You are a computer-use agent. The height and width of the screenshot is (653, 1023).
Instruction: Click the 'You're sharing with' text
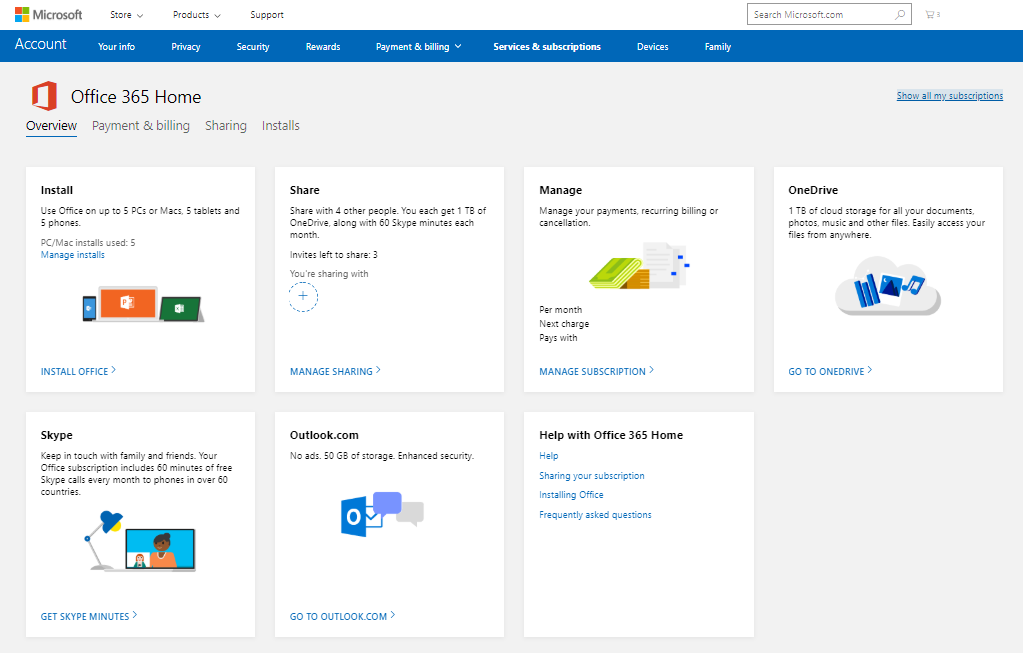(x=329, y=273)
